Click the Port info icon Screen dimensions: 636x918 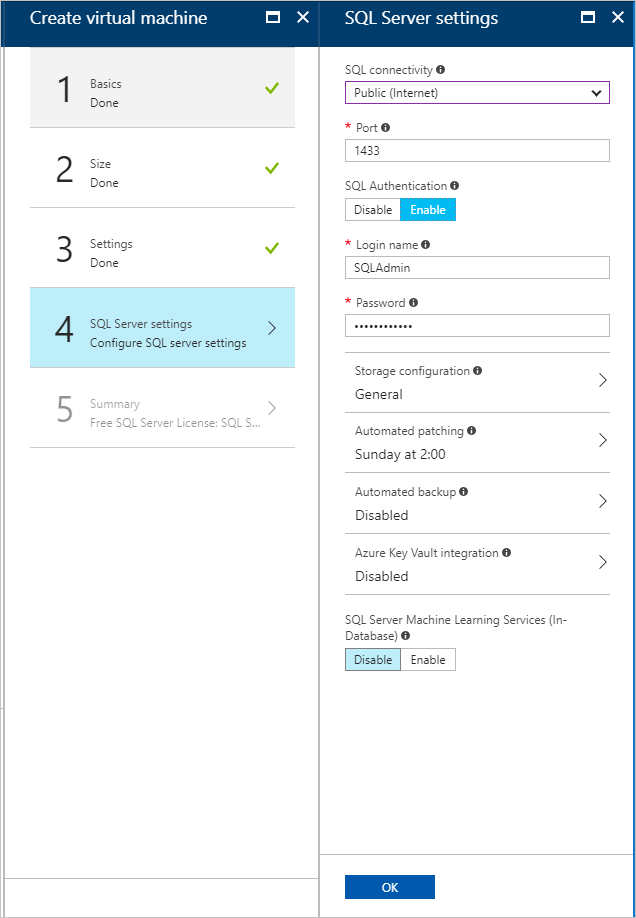385,128
